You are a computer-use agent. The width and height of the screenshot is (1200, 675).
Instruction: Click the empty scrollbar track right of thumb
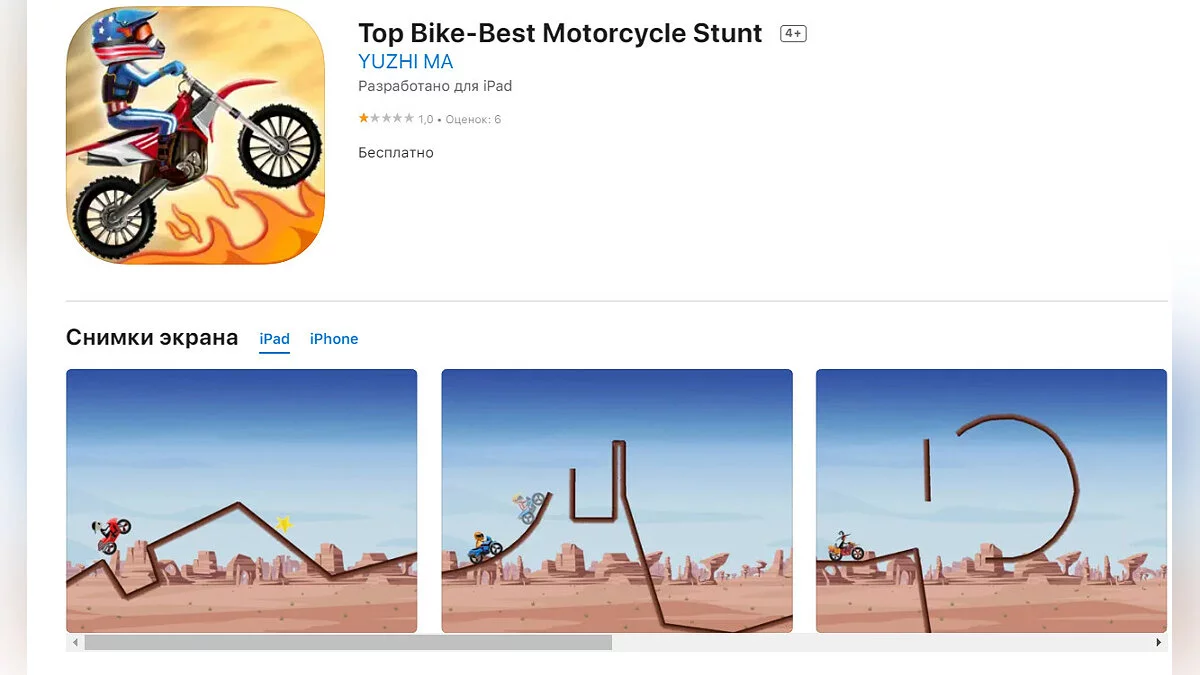880,643
